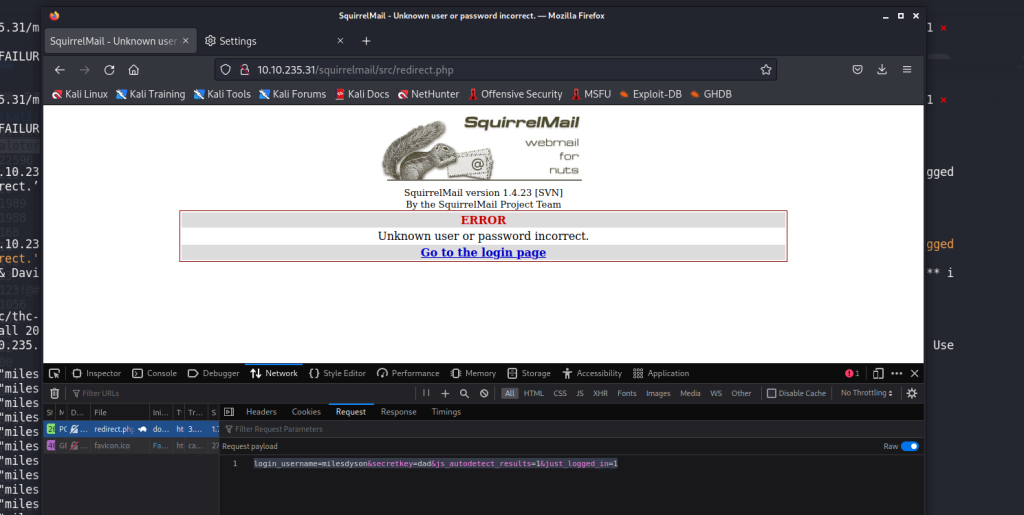
Task: Switch to the Inspector panel
Action: click(96, 373)
